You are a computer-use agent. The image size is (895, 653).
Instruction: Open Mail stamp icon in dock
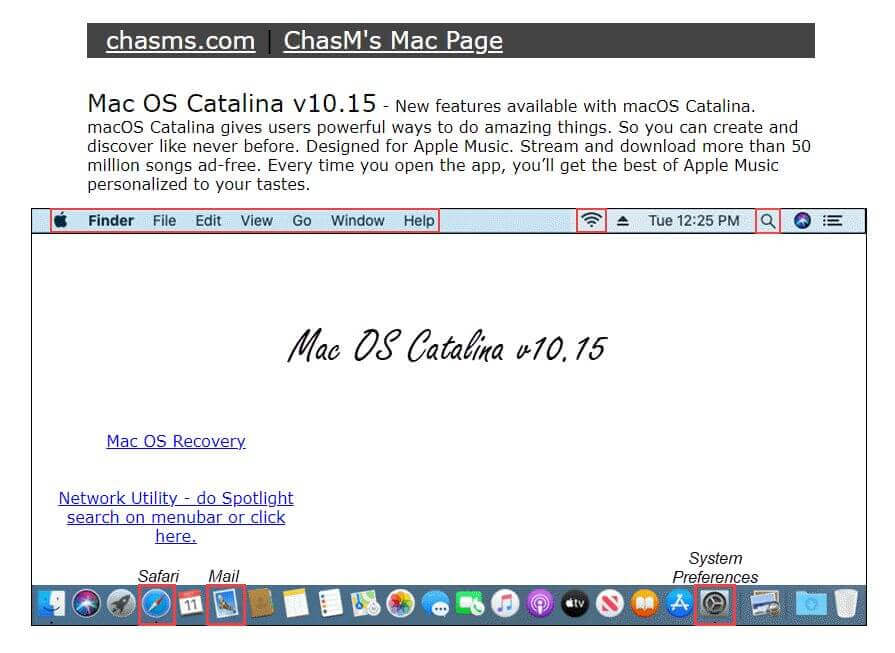pyautogui.click(x=225, y=604)
